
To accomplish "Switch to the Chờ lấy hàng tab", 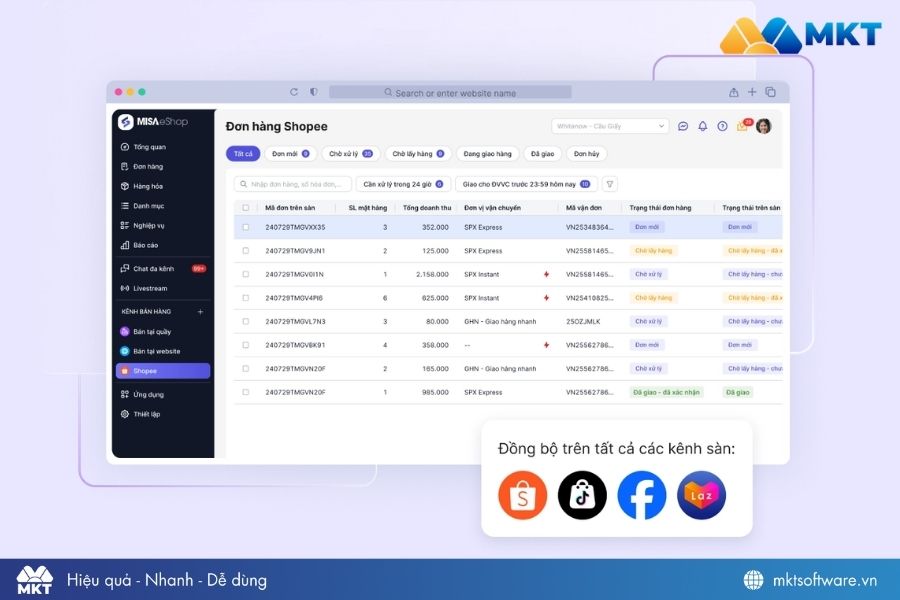I will pyautogui.click(x=417, y=153).
